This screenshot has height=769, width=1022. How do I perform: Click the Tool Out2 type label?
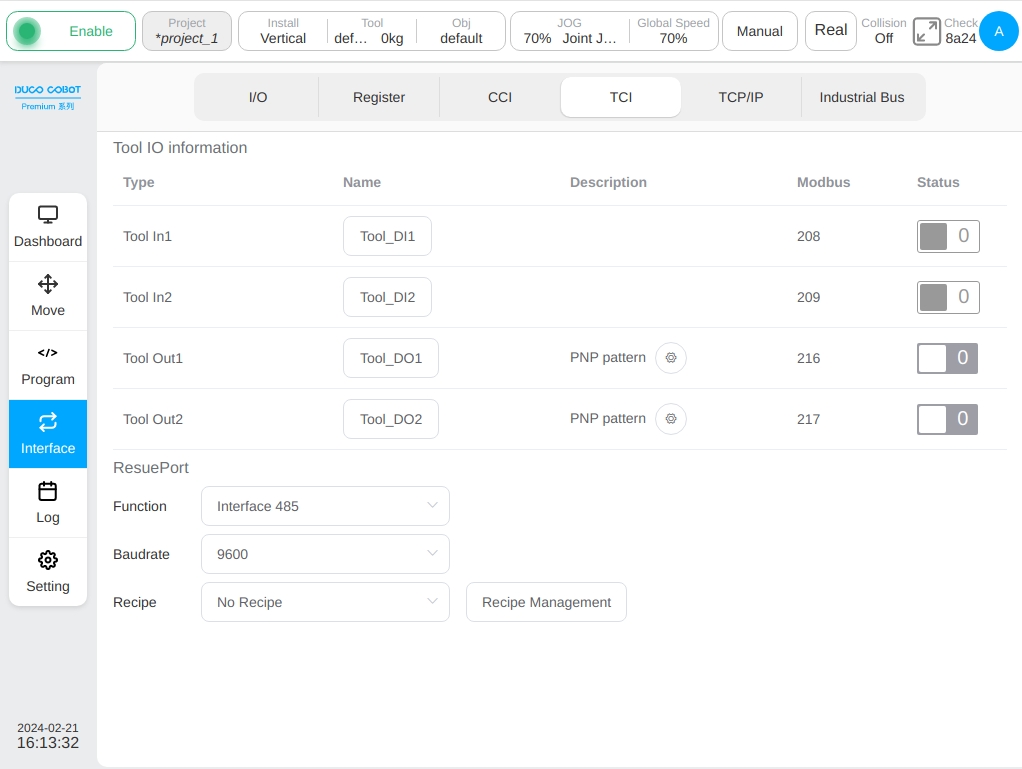[153, 419]
